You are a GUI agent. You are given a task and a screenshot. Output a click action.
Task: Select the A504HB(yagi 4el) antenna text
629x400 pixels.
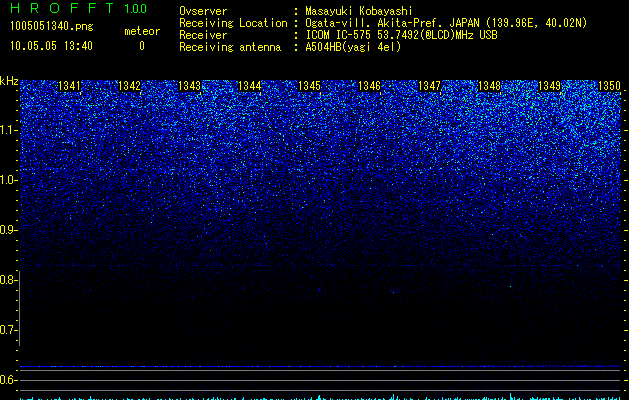tap(353, 47)
